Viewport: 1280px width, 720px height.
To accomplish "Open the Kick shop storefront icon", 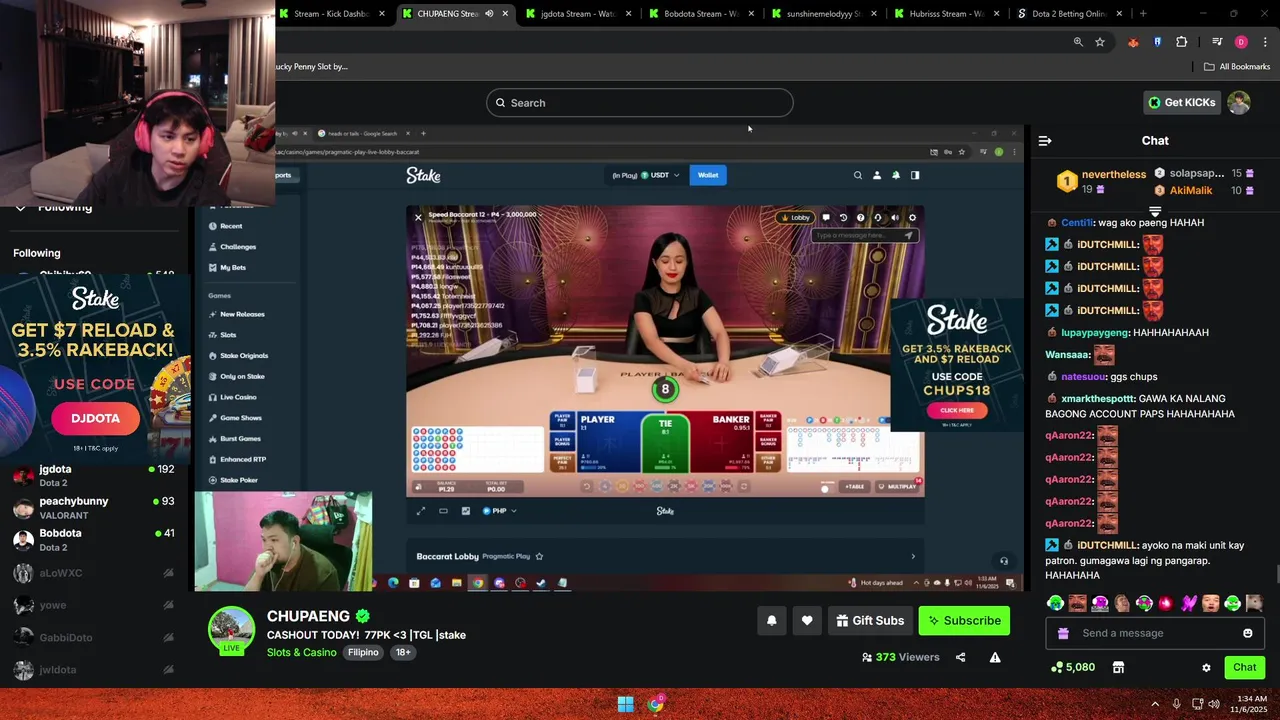I will click(1118, 667).
